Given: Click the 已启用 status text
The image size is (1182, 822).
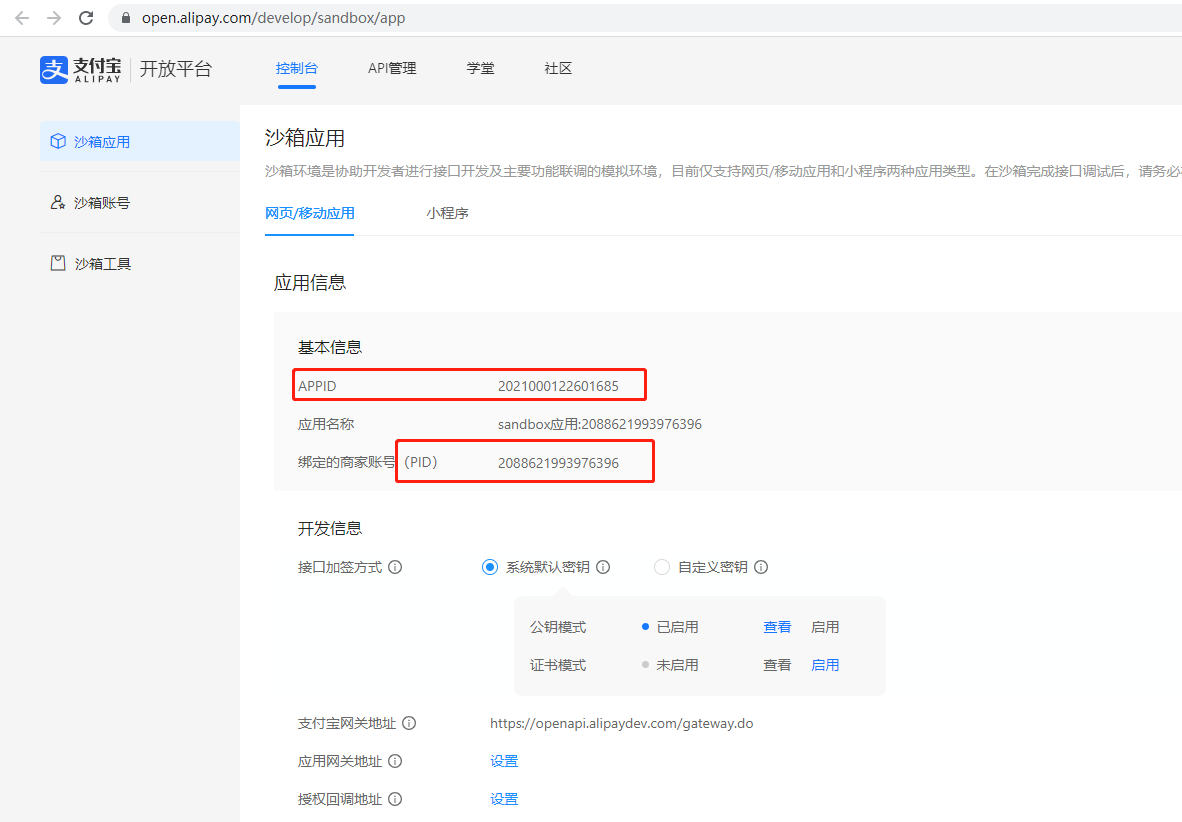Looking at the screenshot, I should click(678, 627).
